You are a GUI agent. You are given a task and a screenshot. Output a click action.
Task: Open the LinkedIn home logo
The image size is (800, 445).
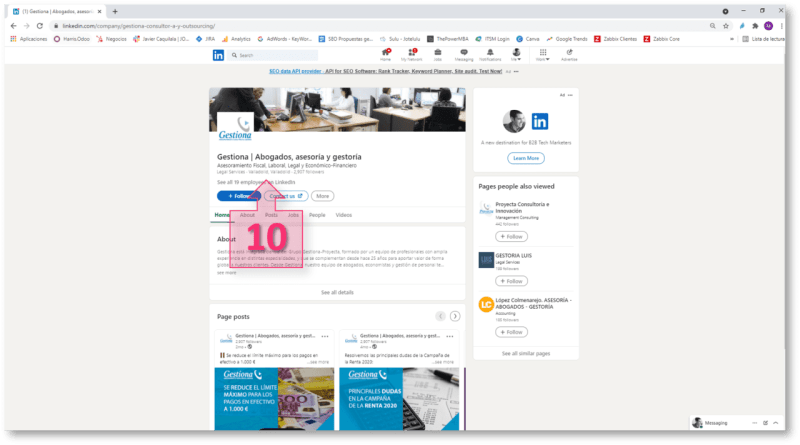click(218, 55)
